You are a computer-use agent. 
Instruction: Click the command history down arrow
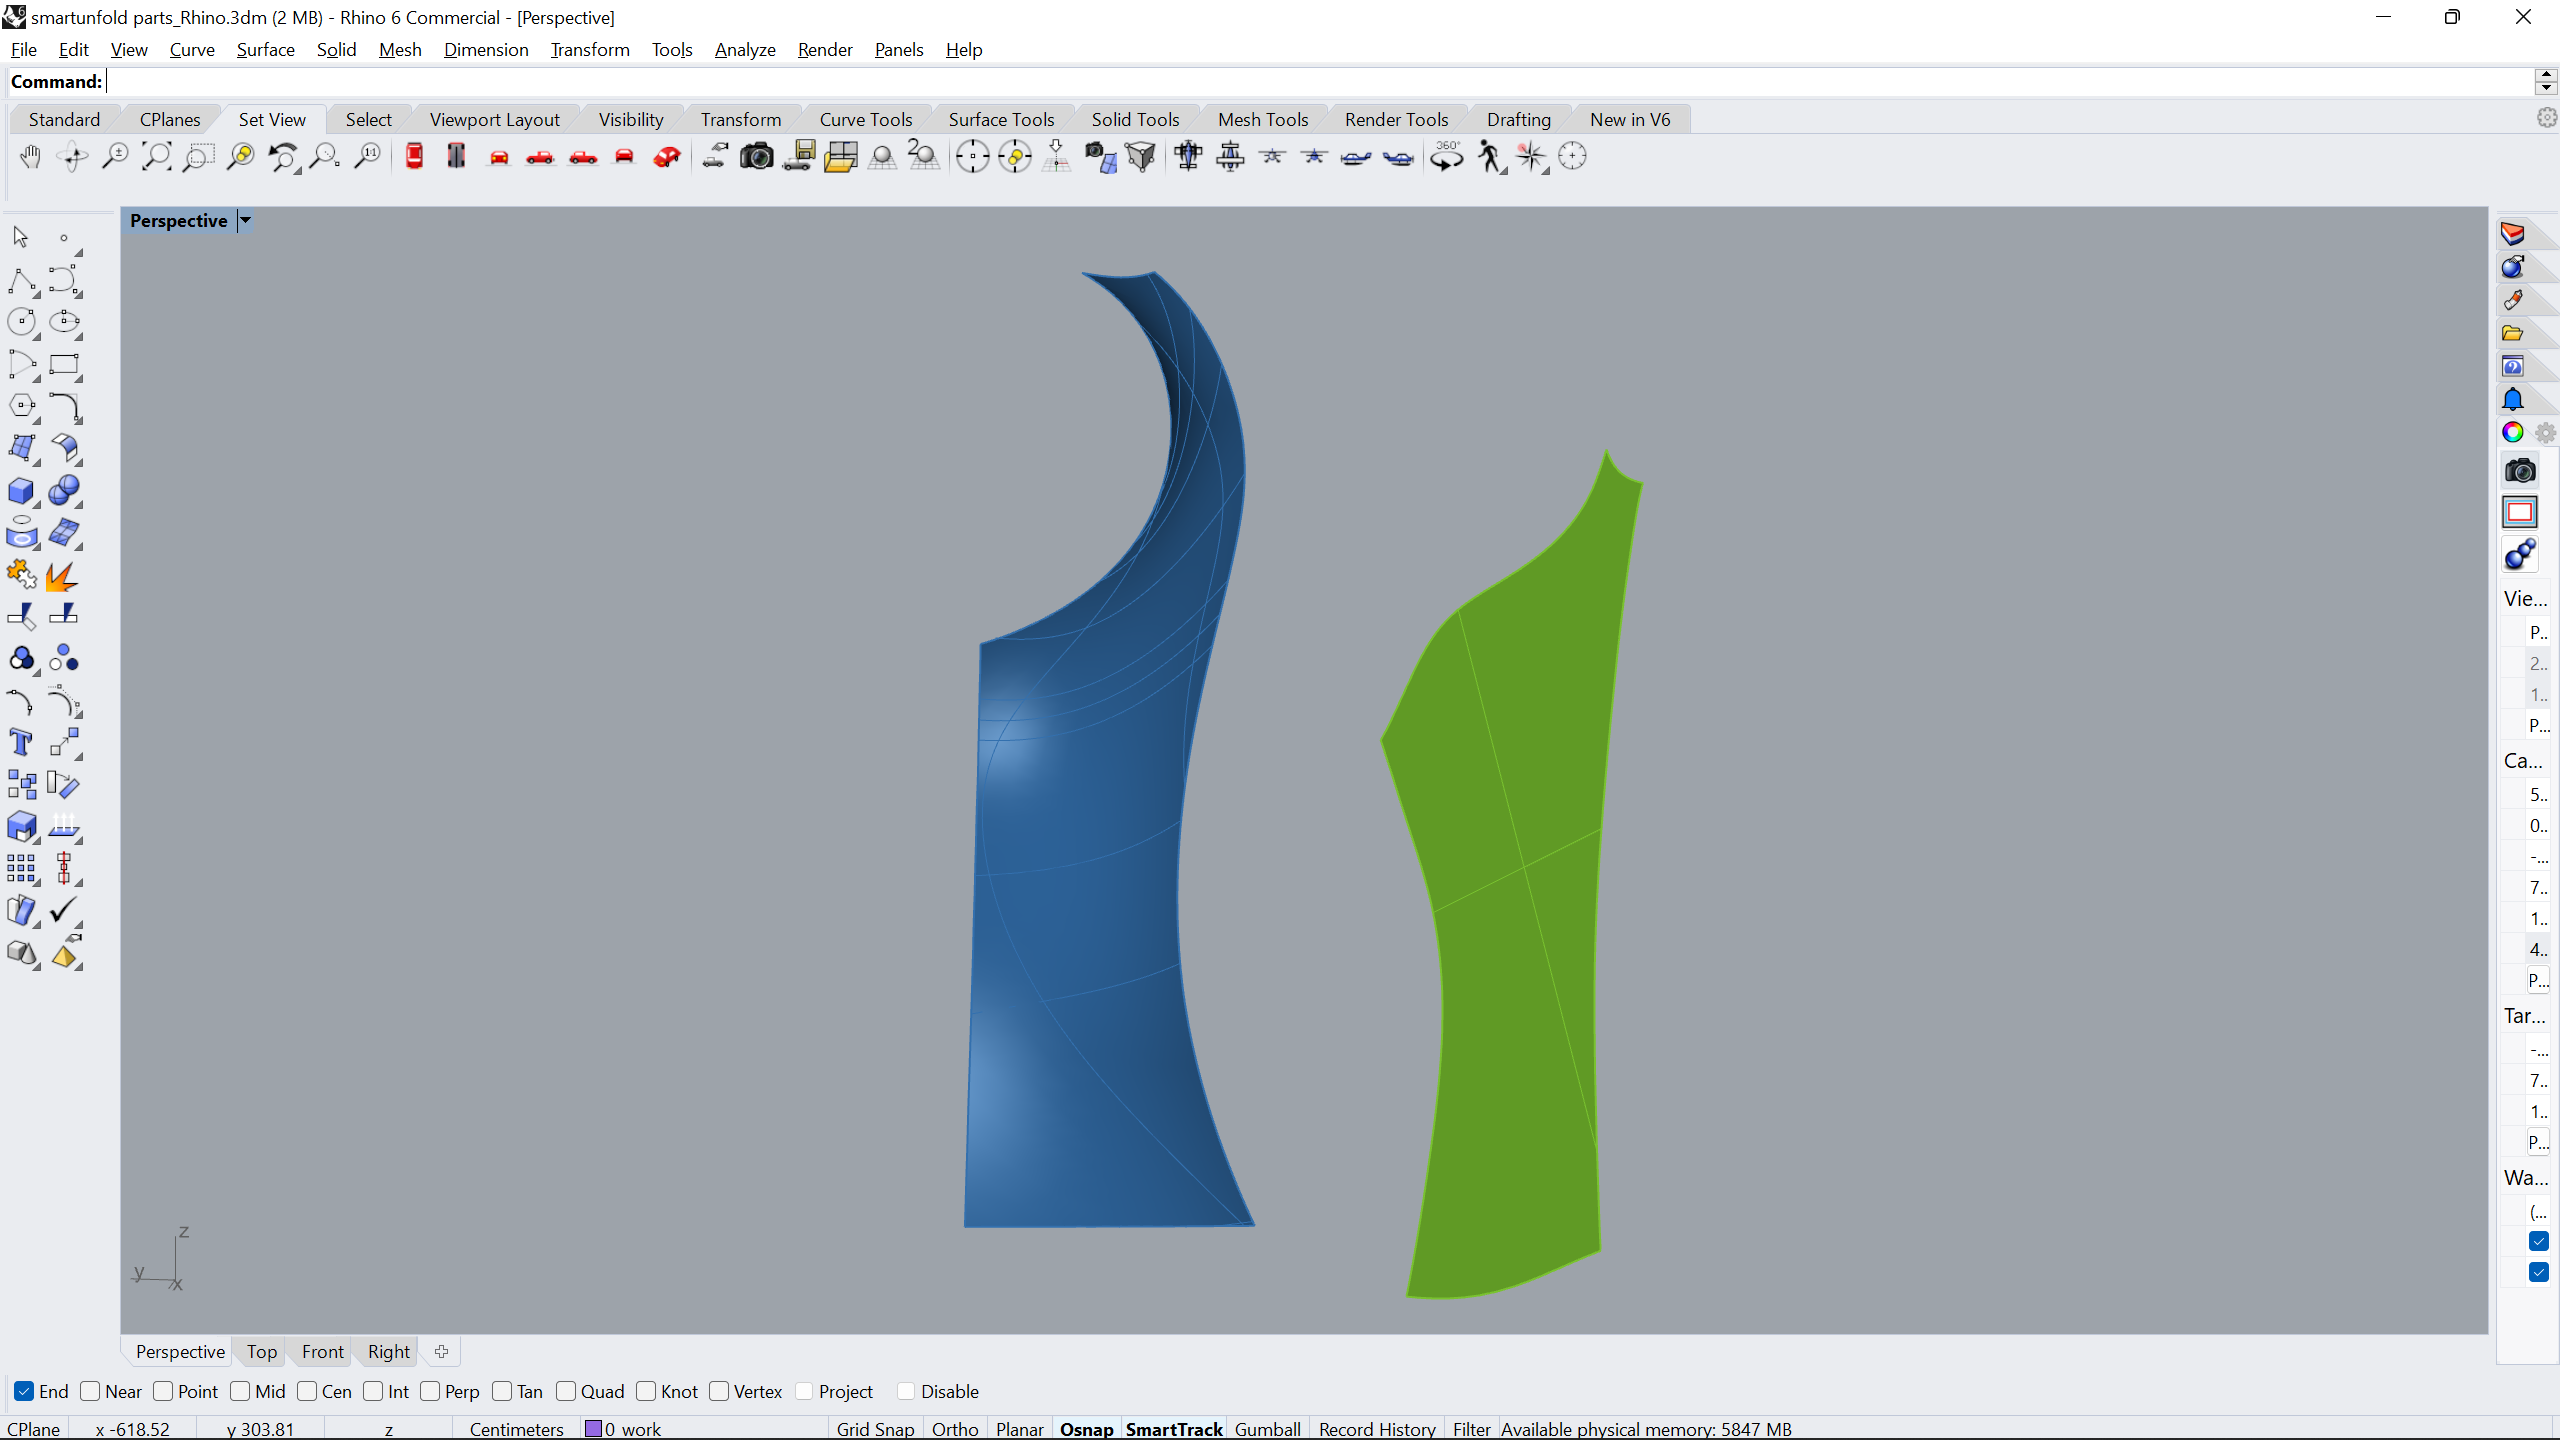point(2546,88)
